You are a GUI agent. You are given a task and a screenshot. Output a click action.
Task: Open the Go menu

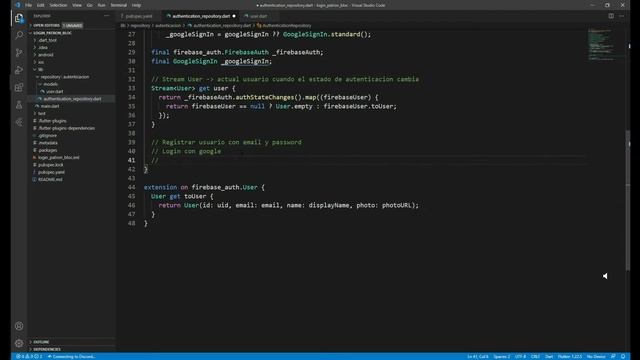(89, 5)
